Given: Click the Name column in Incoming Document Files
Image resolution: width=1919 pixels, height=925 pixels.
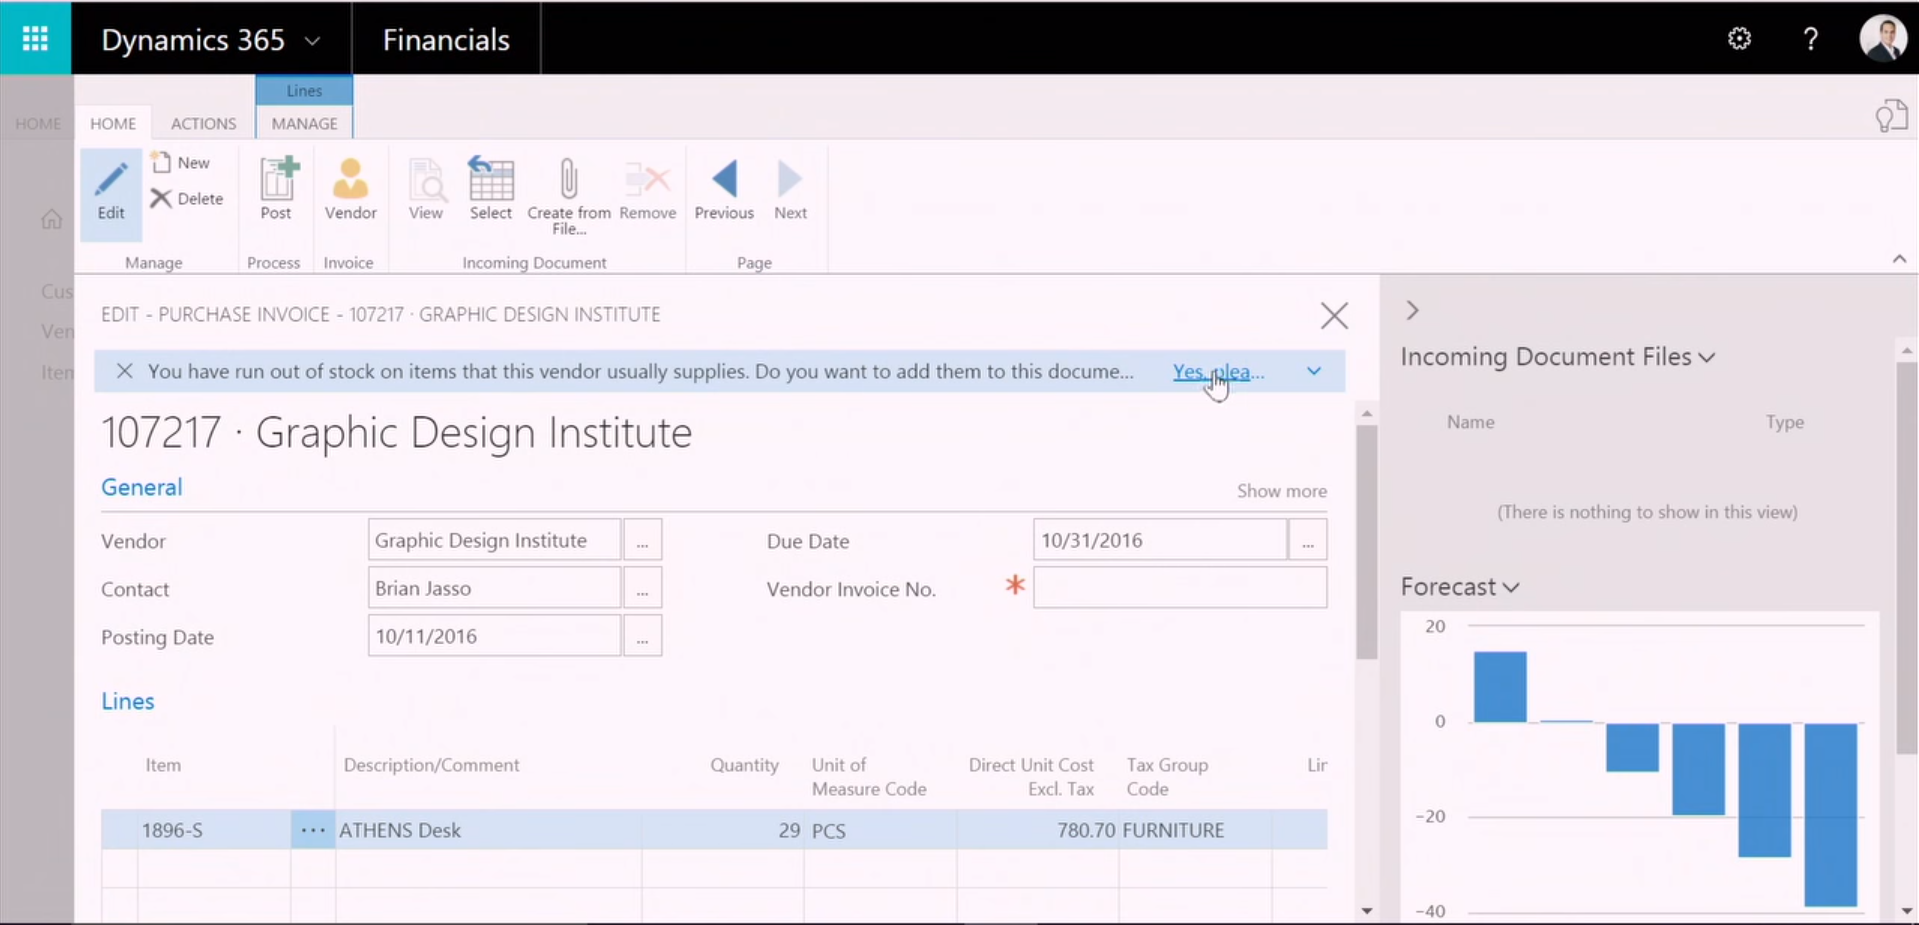Looking at the screenshot, I should [1470, 422].
